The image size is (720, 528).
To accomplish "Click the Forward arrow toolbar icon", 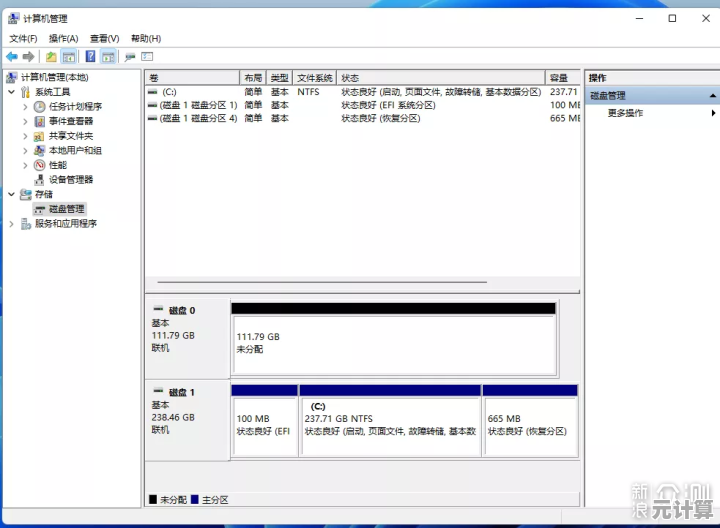I will 29,57.
